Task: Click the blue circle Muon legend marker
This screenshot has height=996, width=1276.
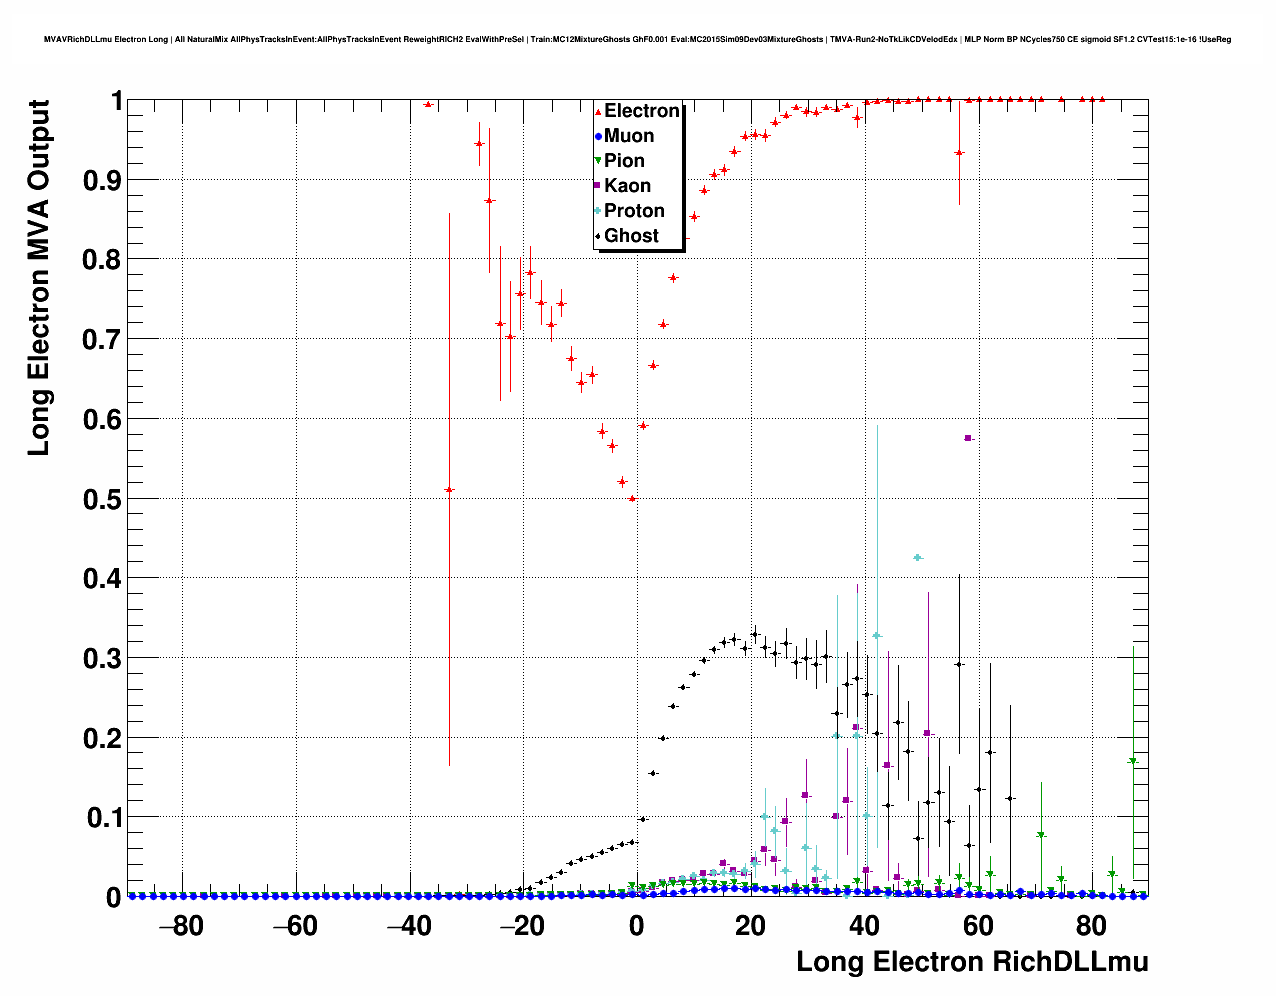Action: click(598, 136)
